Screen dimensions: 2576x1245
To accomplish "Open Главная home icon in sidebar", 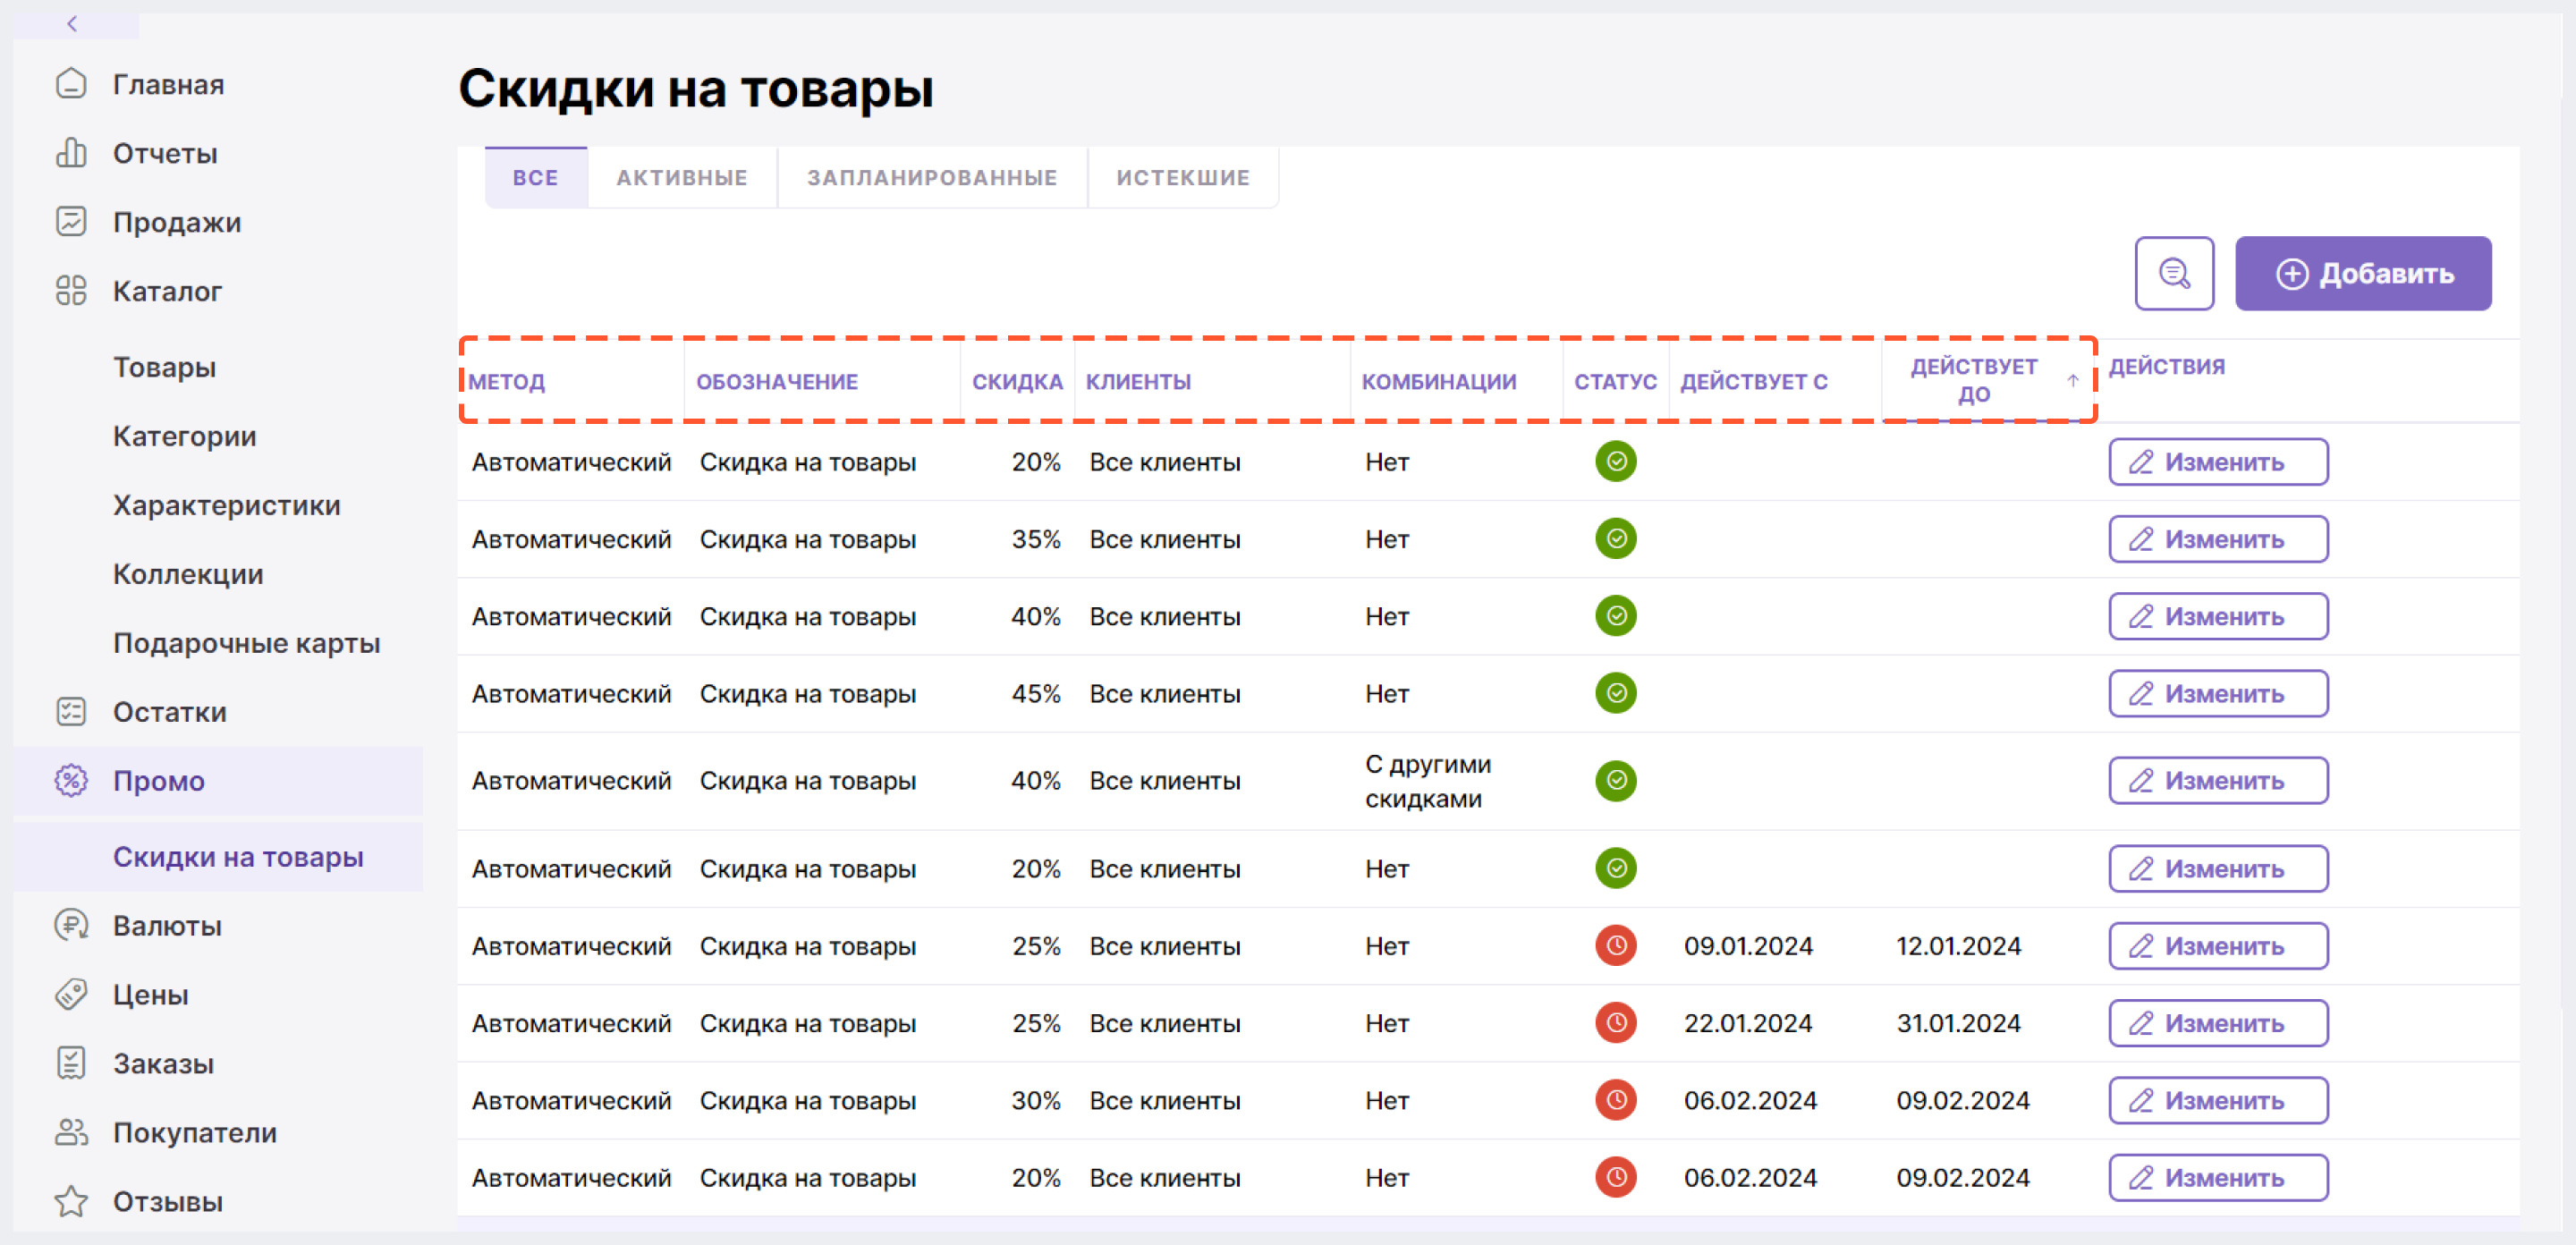I will [x=71, y=84].
